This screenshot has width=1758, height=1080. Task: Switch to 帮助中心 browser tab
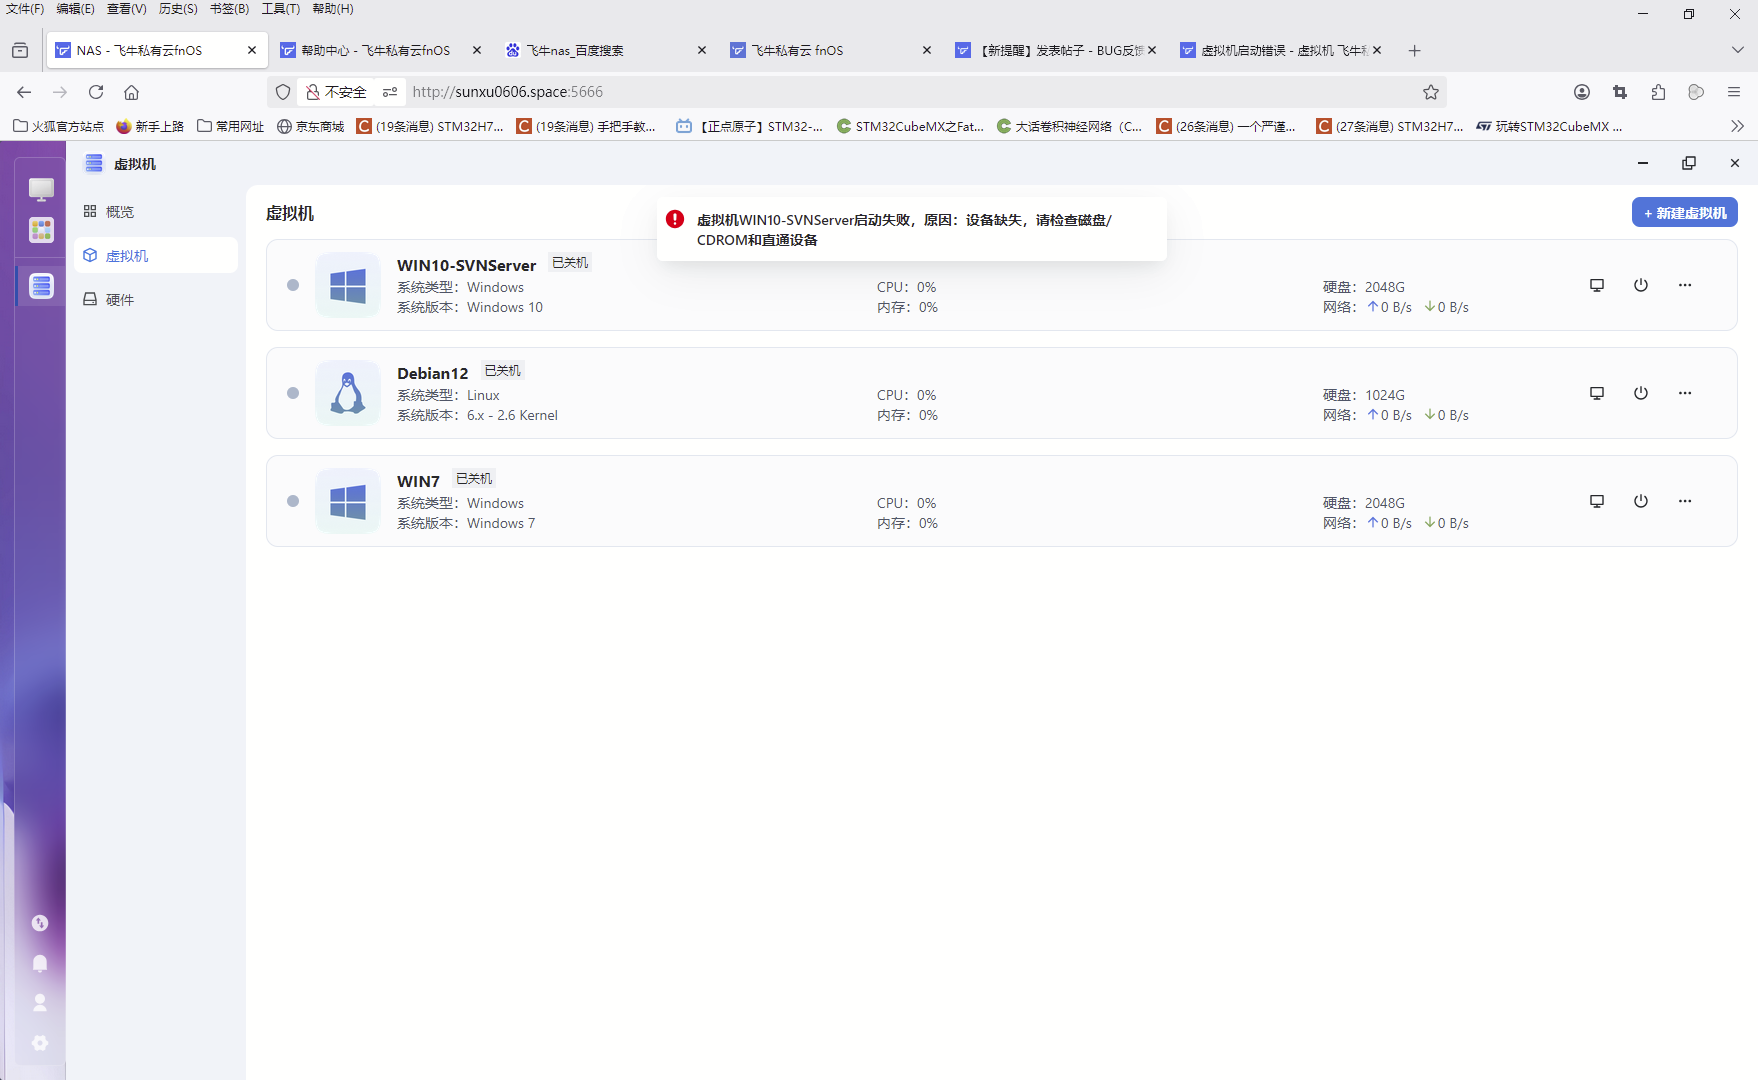pyautogui.click(x=376, y=50)
